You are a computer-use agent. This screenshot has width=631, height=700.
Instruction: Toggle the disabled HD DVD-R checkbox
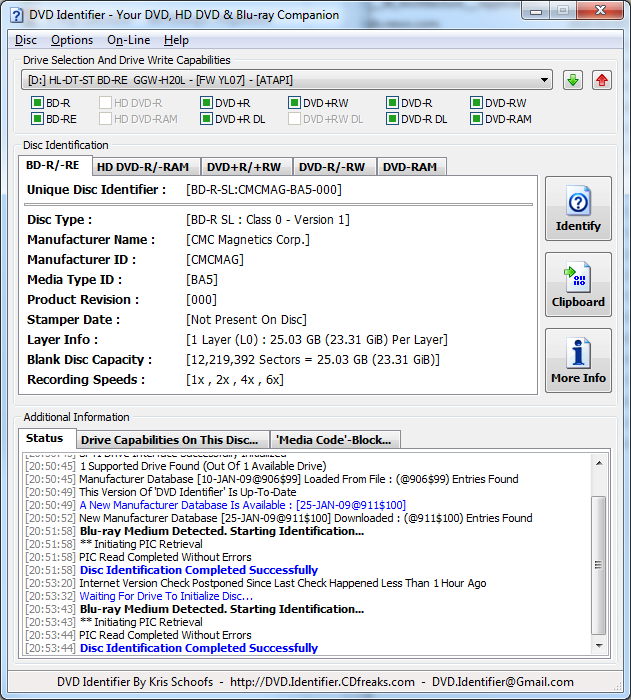pos(105,103)
